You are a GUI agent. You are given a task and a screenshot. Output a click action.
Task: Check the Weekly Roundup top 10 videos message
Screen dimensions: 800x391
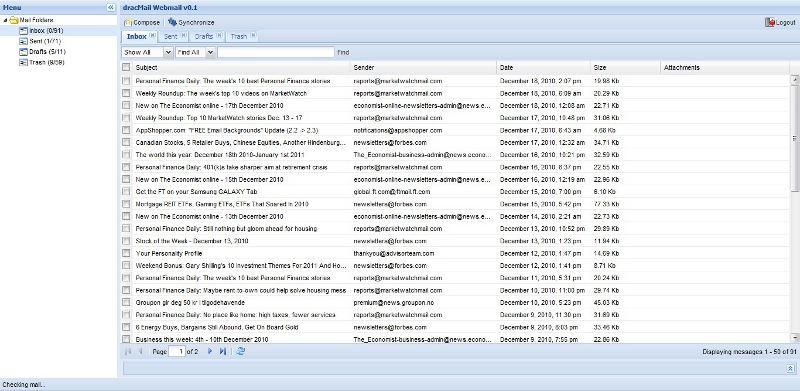tap(126, 93)
